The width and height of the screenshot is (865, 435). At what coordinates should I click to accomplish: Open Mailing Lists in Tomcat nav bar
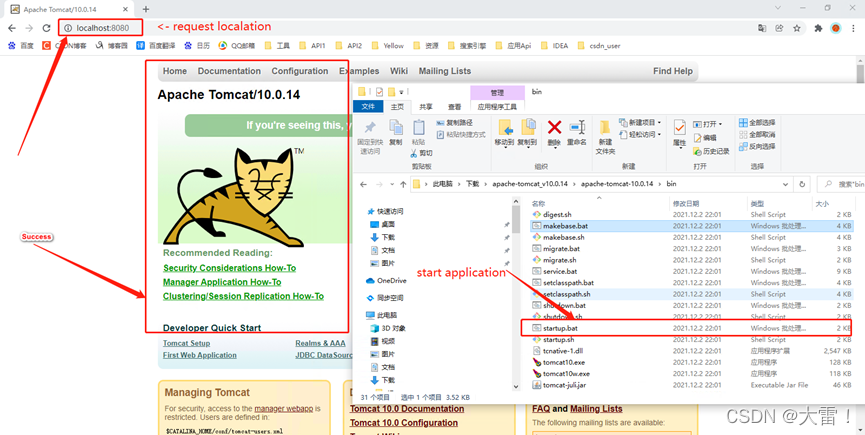[445, 71]
